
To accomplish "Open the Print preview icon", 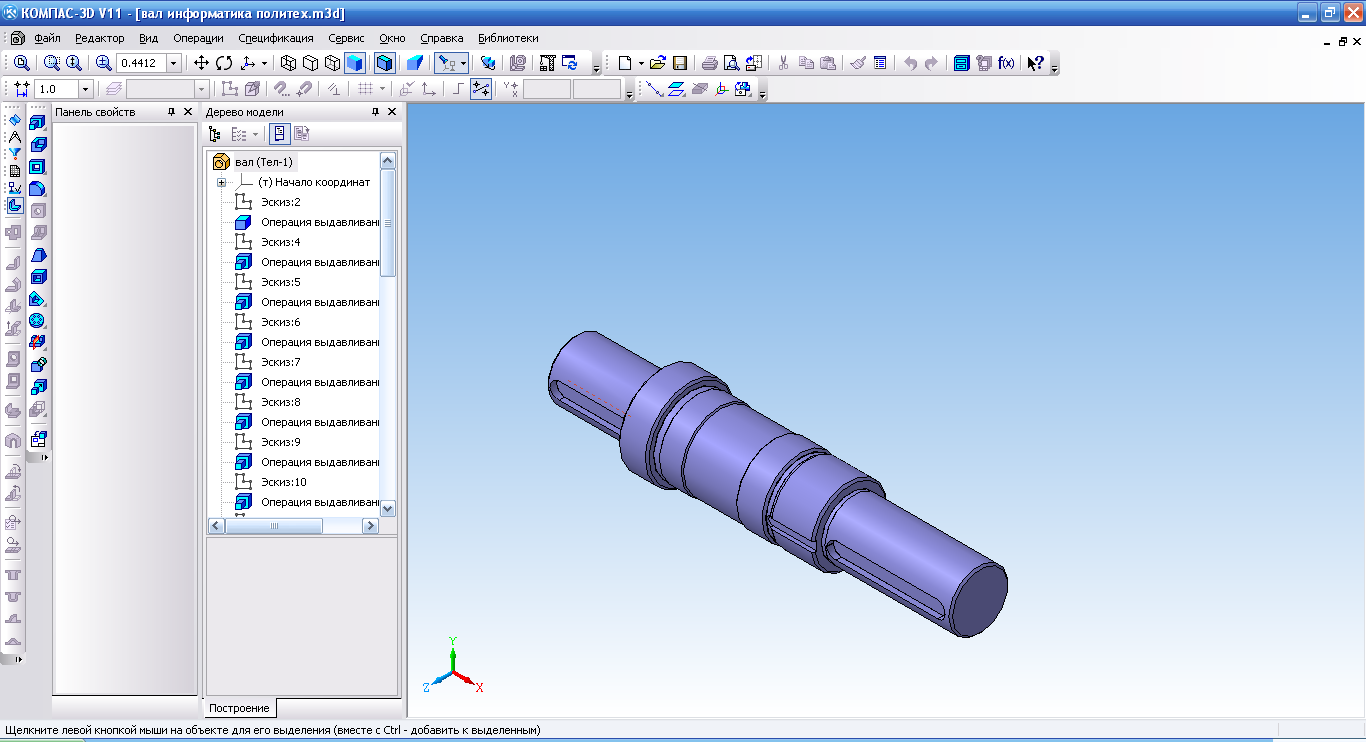I will click(x=731, y=63).
